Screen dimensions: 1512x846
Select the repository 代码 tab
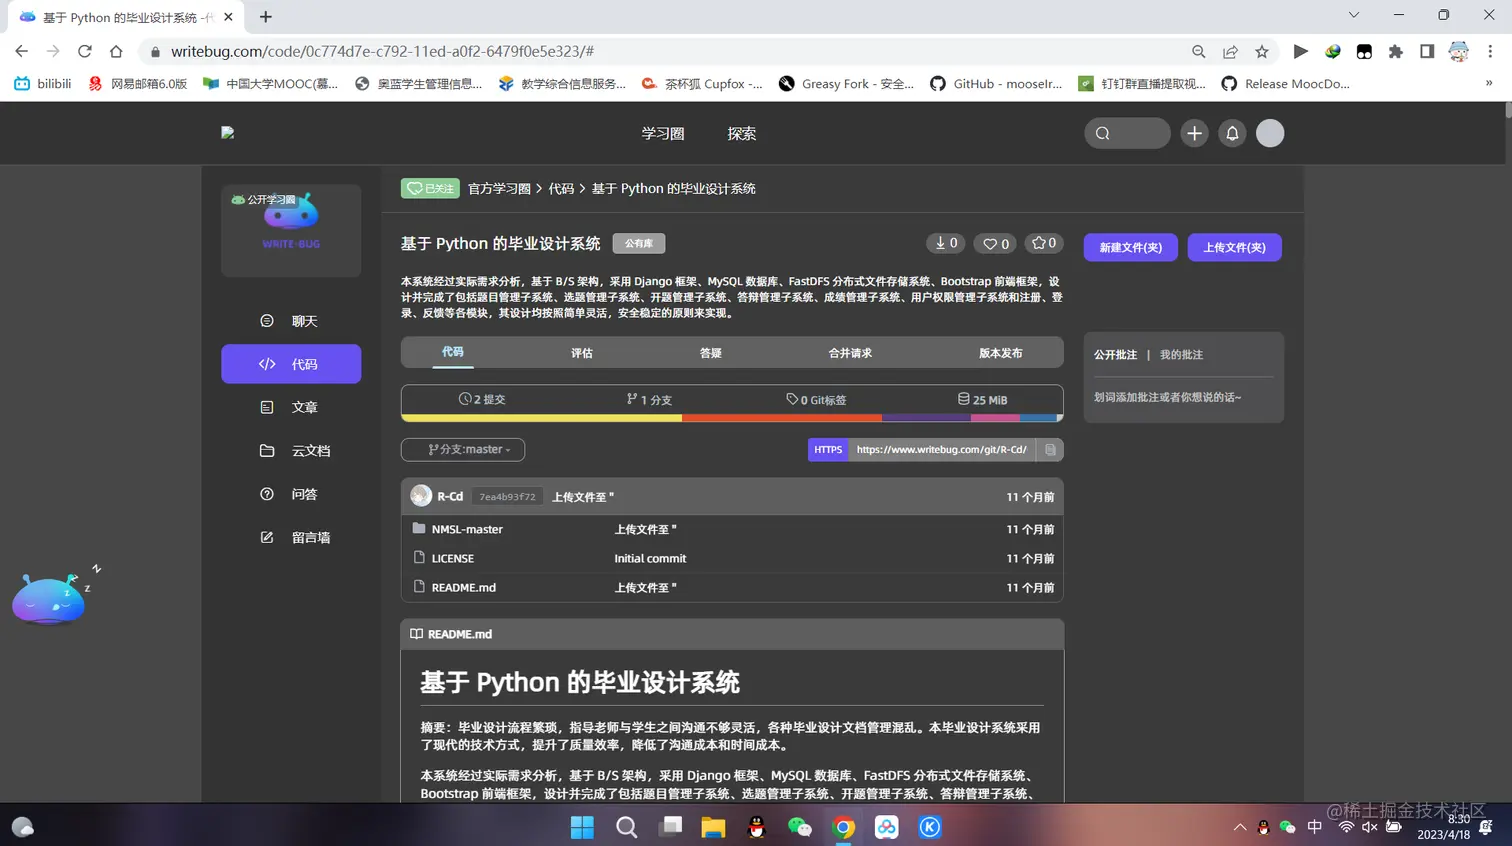point(453,352)
